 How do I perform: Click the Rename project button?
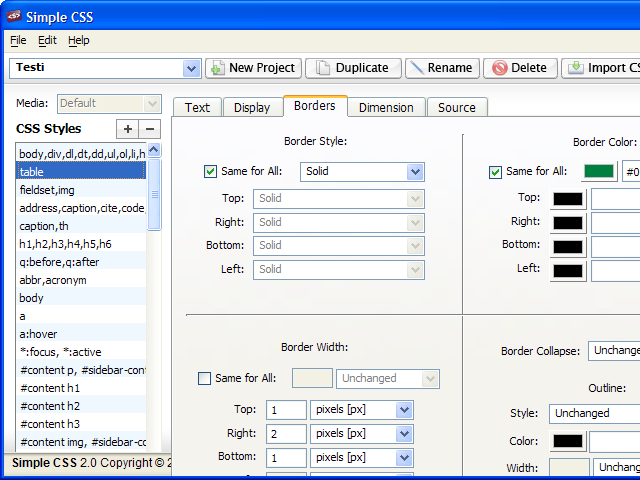click(442, 68)
